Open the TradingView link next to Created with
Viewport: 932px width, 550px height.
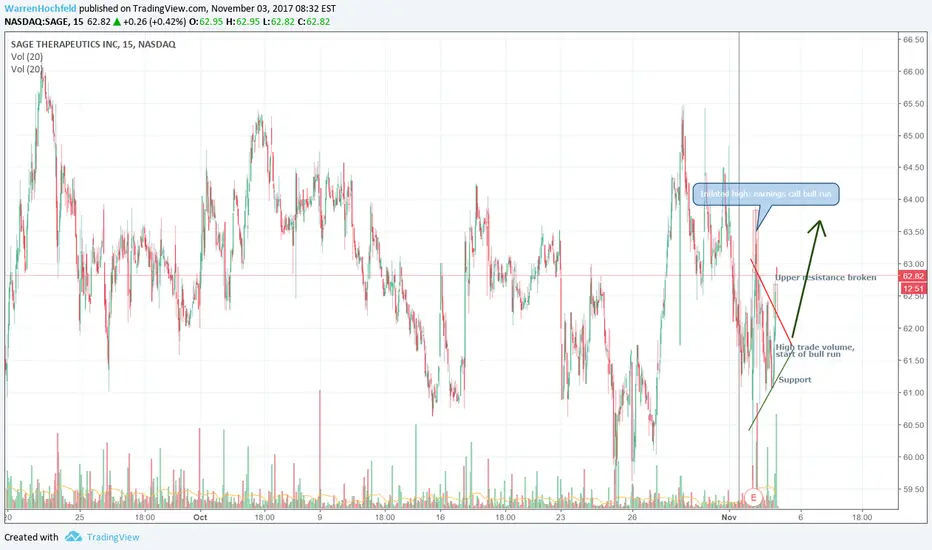[113, 537]
